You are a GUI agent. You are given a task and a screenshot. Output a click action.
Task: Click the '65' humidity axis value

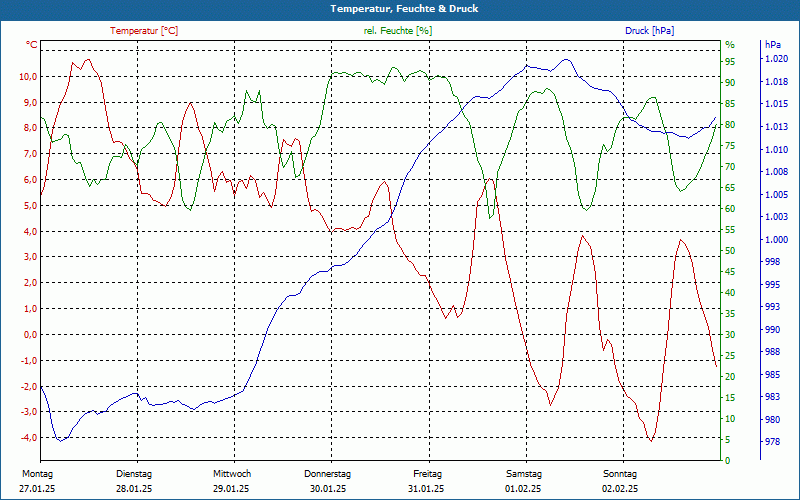point(731,188)
